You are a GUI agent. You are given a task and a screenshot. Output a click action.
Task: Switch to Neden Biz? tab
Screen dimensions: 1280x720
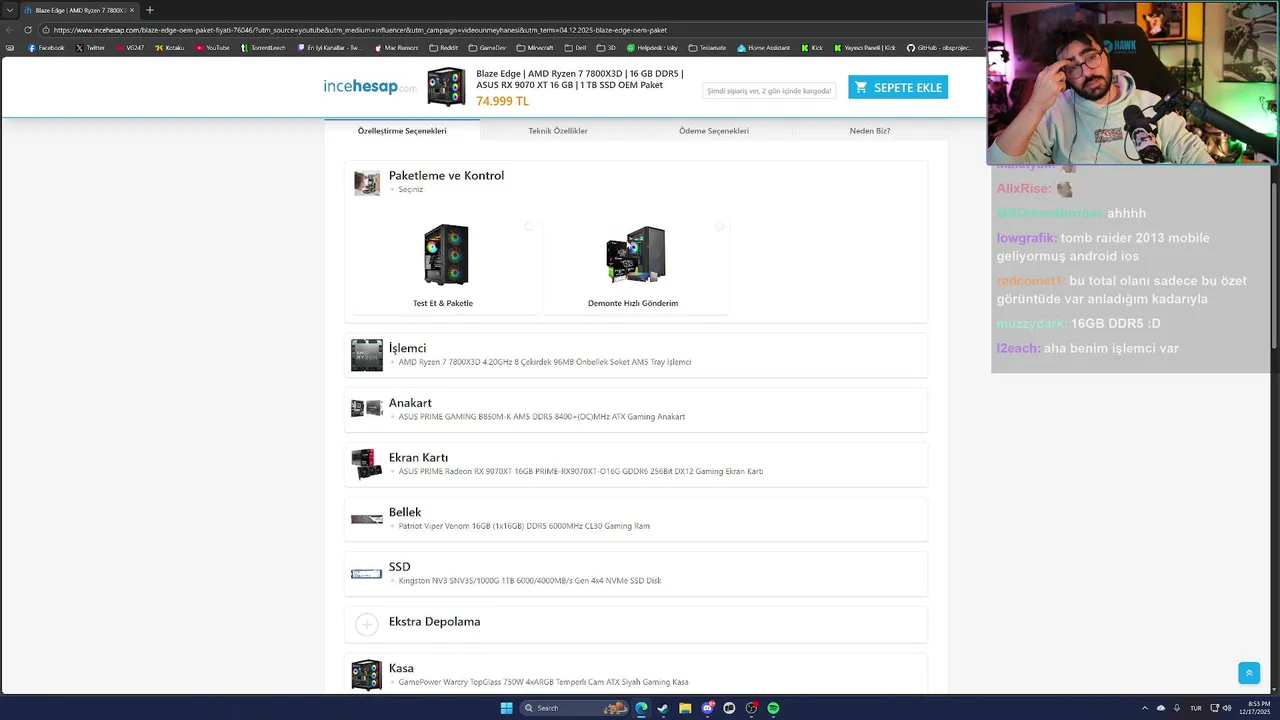click(x=870, y=130)
